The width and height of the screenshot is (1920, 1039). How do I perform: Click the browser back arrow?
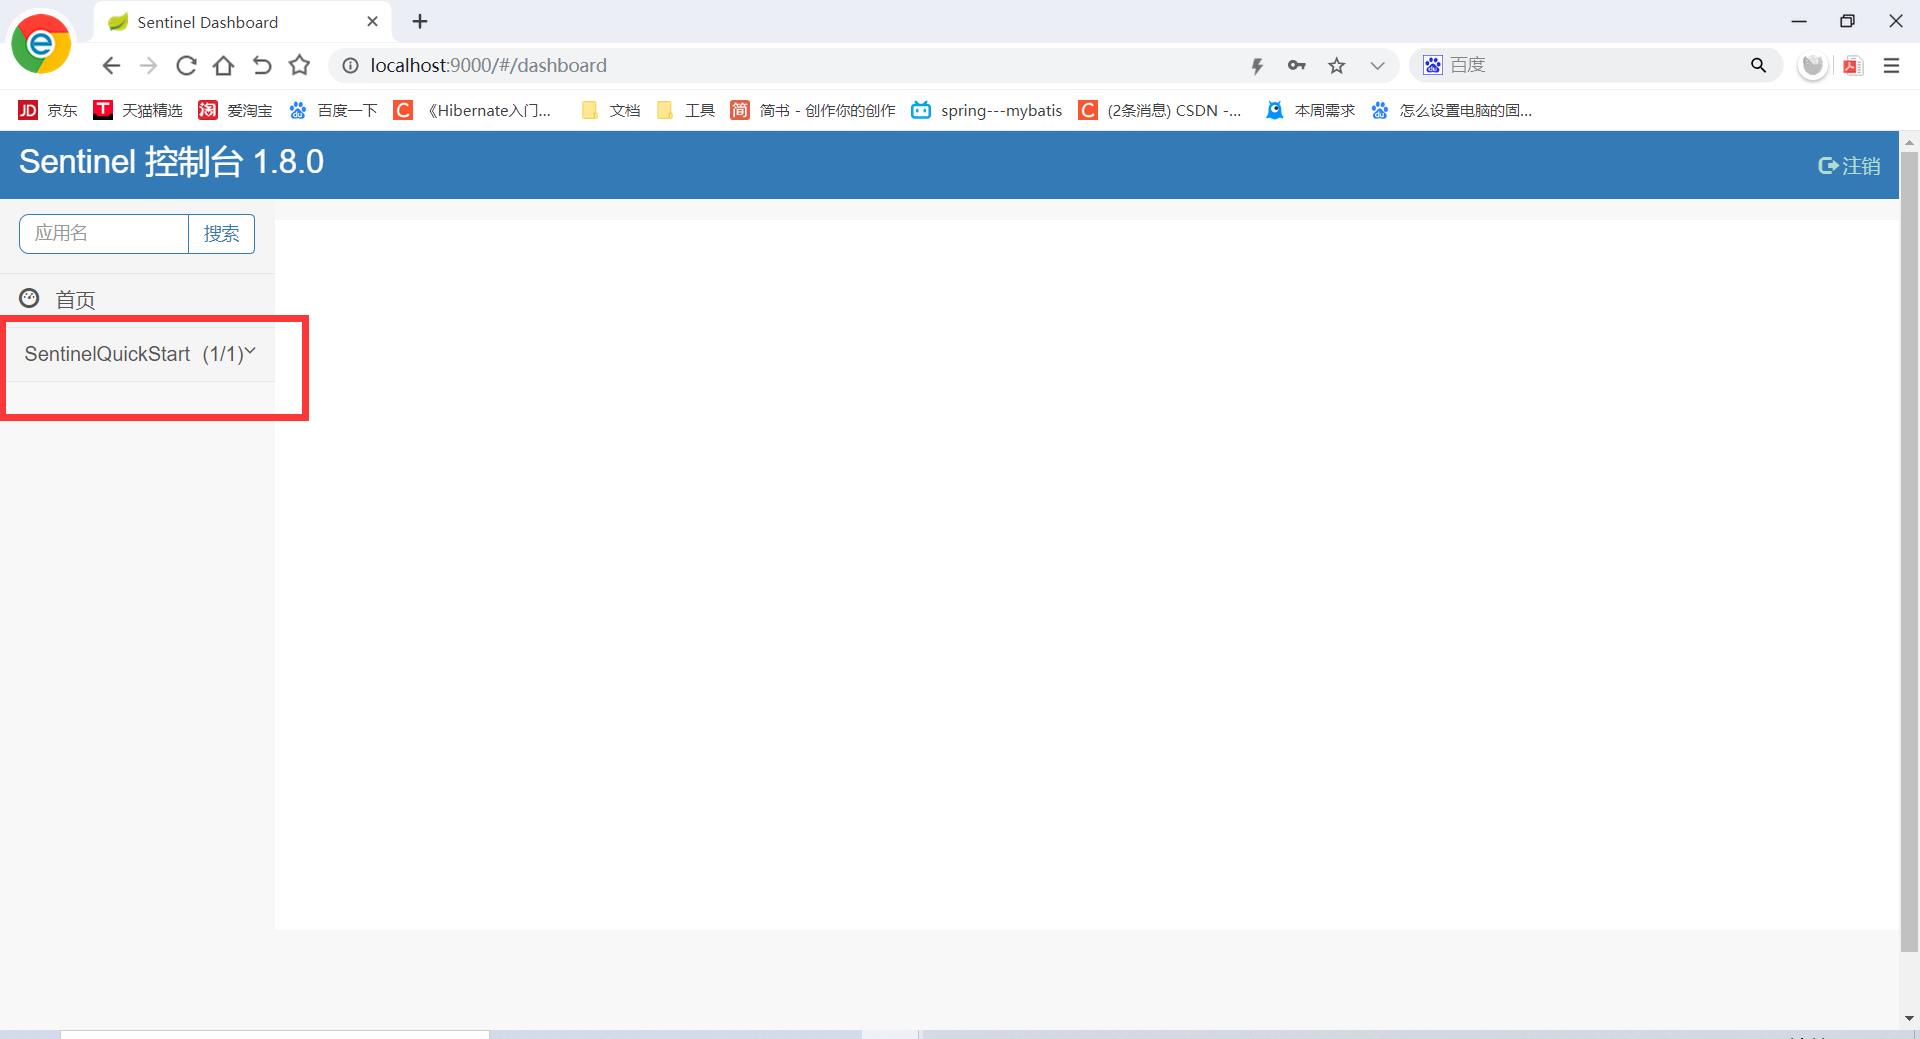(111, 66)
